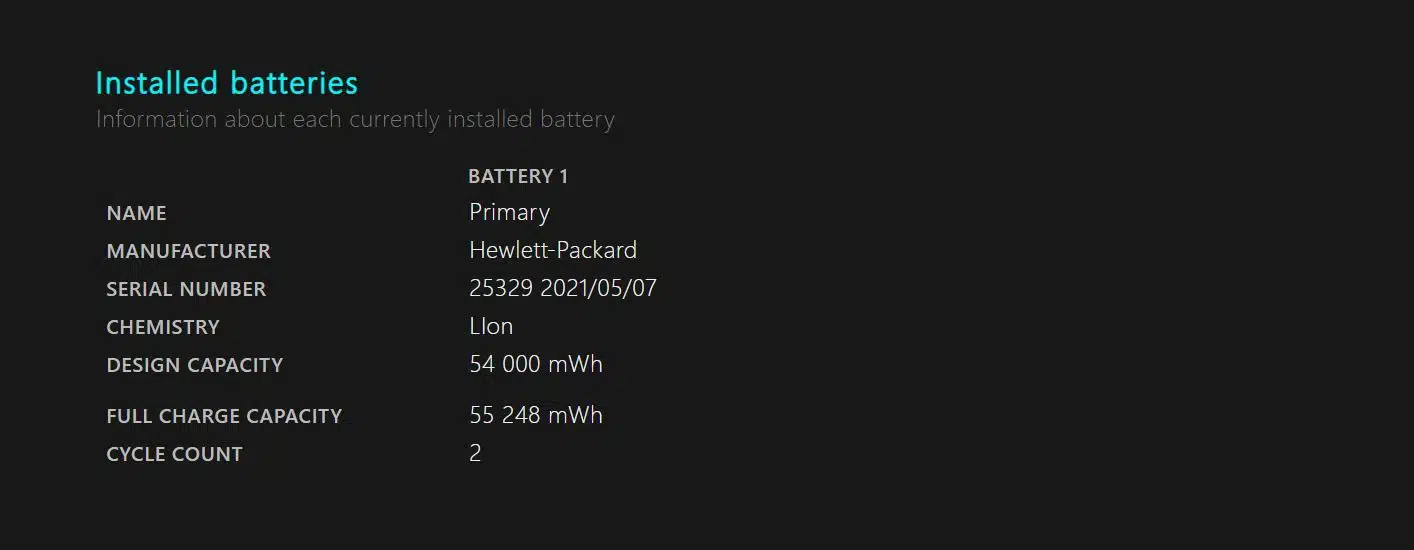This screenshot has height=550, width=1414.
Task: Click the Hewlett-Packard manufacturer value
Action: point(552,250)
